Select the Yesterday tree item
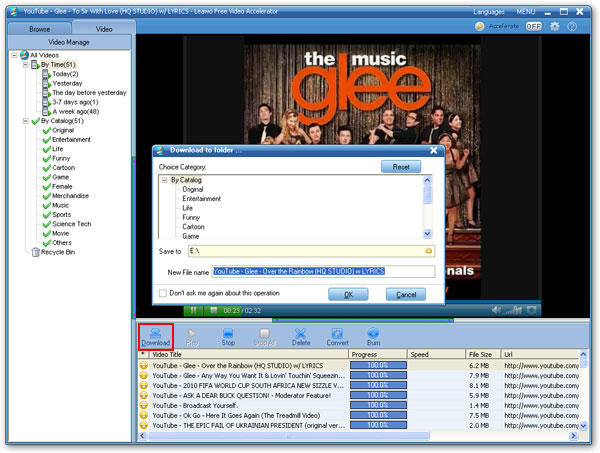 tap(67, 83)
